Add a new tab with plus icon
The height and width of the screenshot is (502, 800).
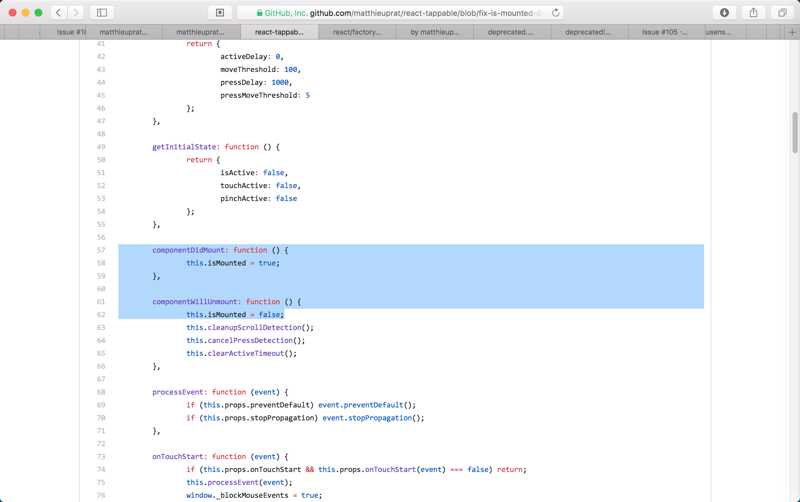point(792,32)
